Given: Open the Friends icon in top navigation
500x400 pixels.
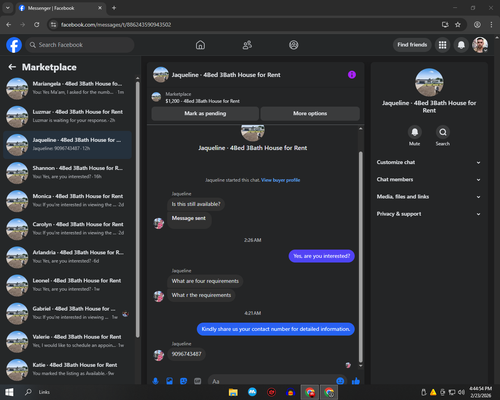Looking at the screenshot, I should click(247, 45).
